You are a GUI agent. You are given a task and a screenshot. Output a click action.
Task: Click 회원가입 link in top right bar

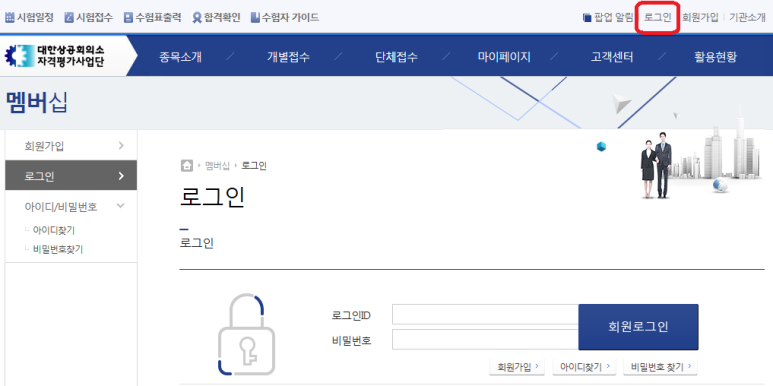(700, 18)
